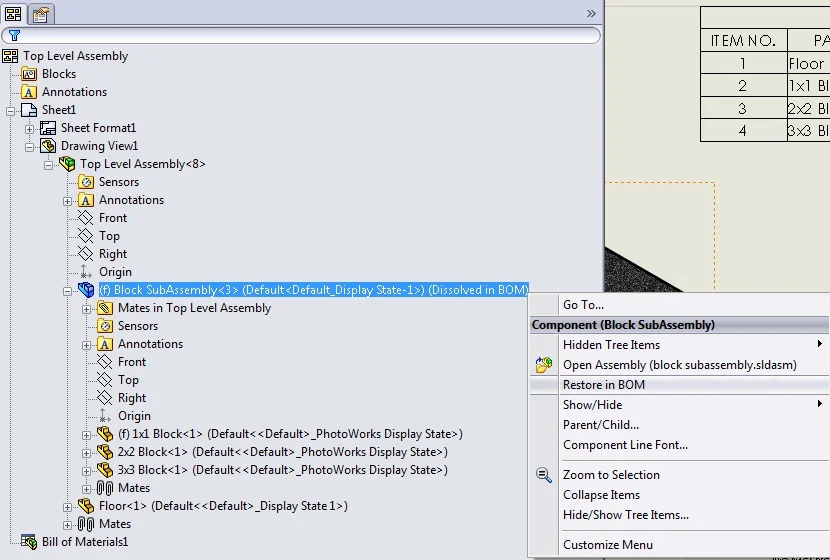Click the Open Assembly icon in context menu
Viewport: 830px width, 560px height.
(544, 365)
